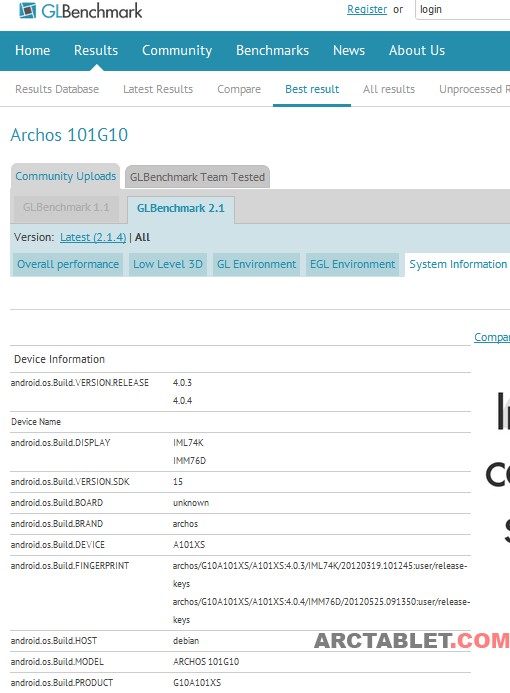Open the Unprocessed Results subtab
Viewport: 510px width, 693px height.
[474, 89]
